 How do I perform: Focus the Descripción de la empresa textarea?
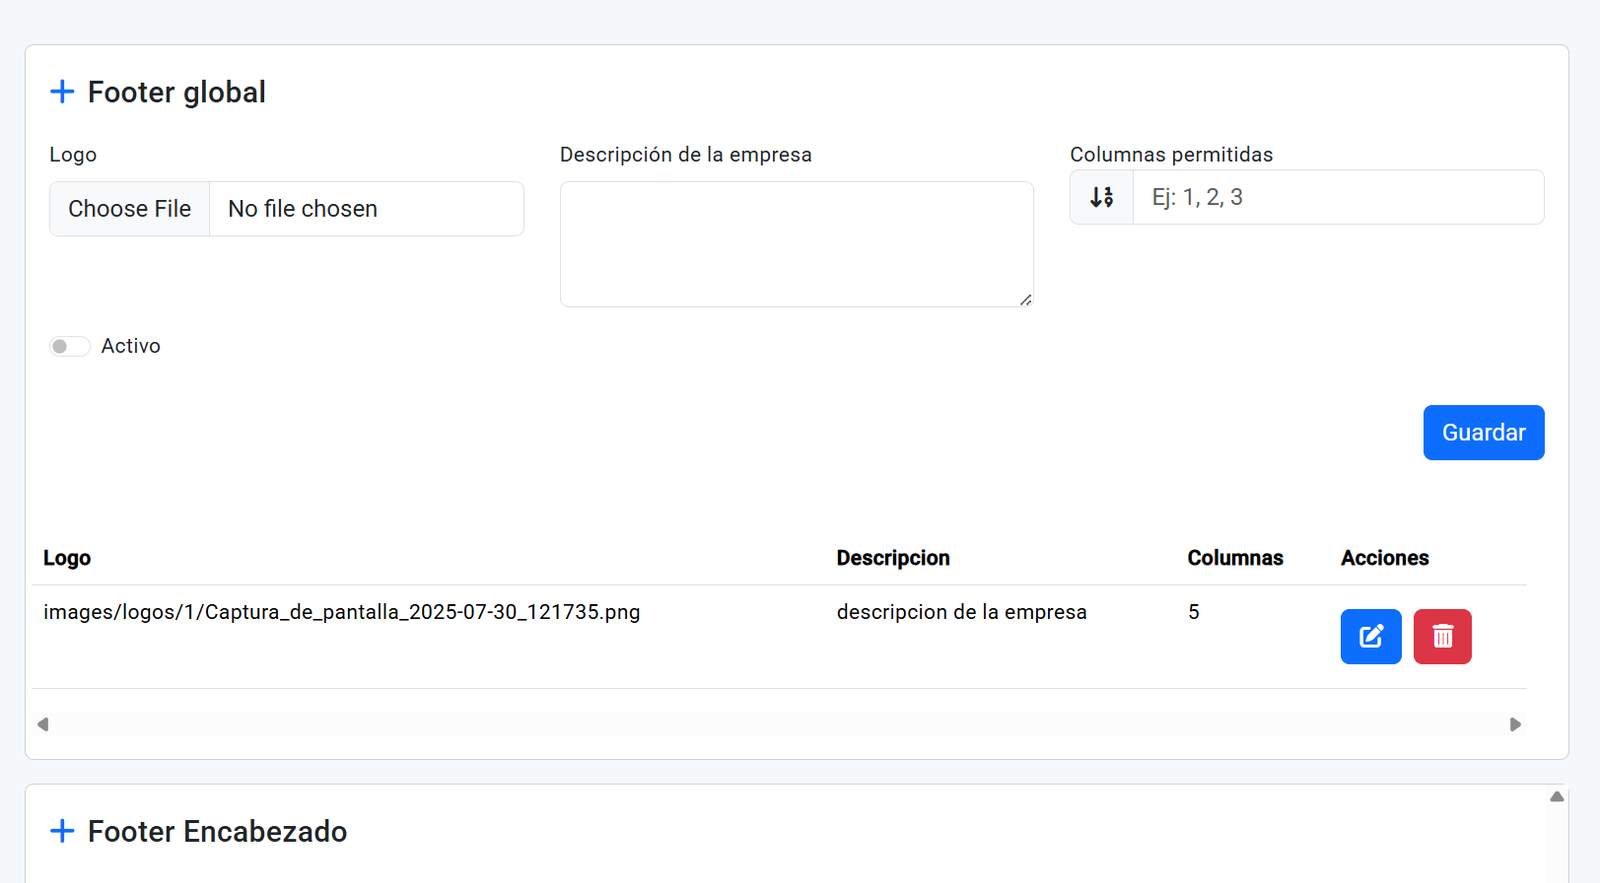pyautogui.click(x=796, y=244)
